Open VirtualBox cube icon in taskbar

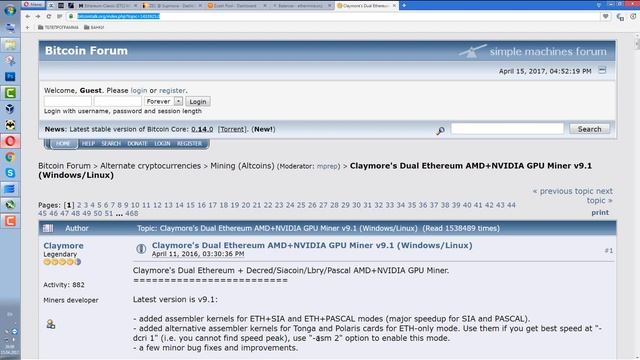pos(10,109)
